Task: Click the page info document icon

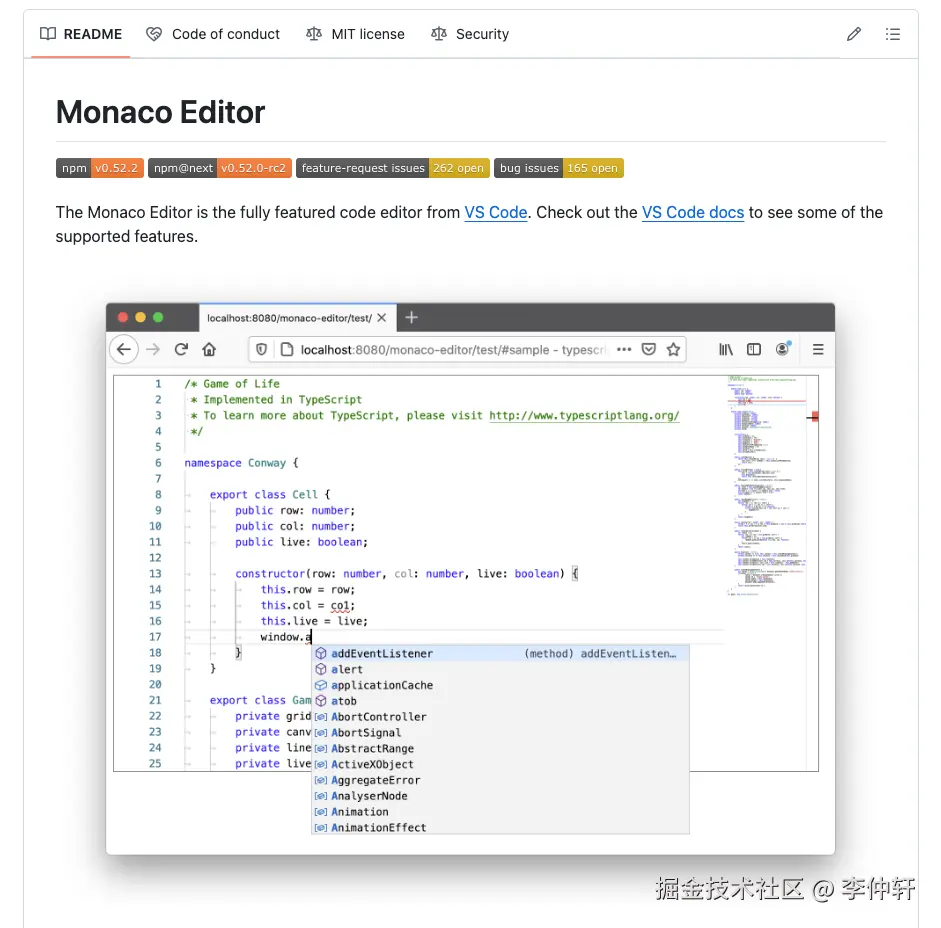Action: pos(287,349)
